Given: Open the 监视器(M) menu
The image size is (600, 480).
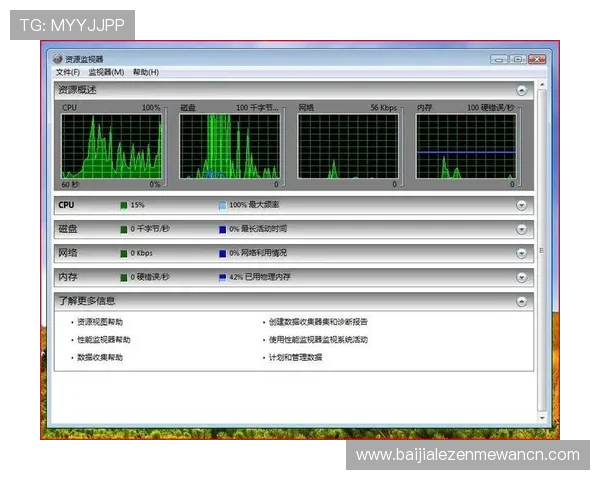Looking at the screenshot, I should click(106, 73).
